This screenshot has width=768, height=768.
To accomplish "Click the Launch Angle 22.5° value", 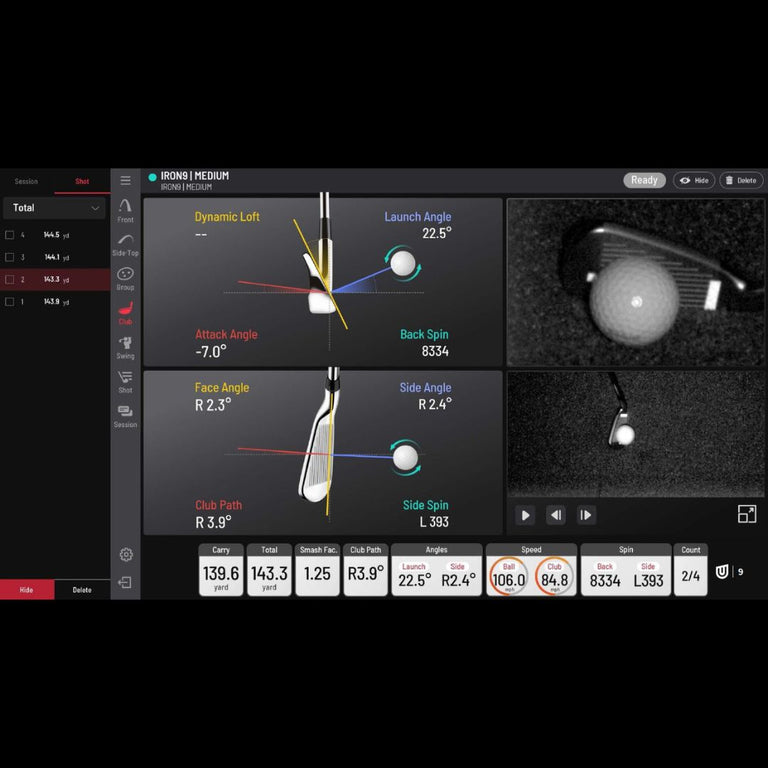I will click(437, 233).
